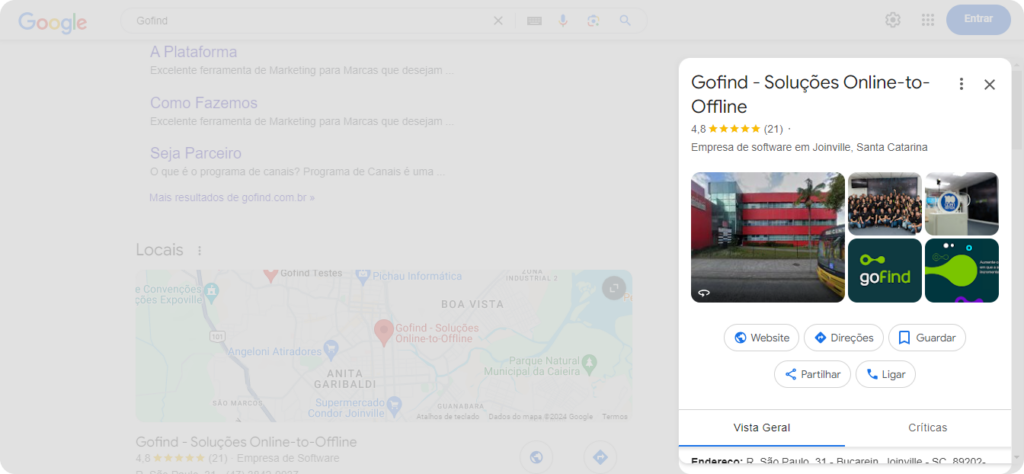The width and height of the screenshot is (1024, 474).
Task: Open the Gofind listing title under the map
Action: [246, 442]
